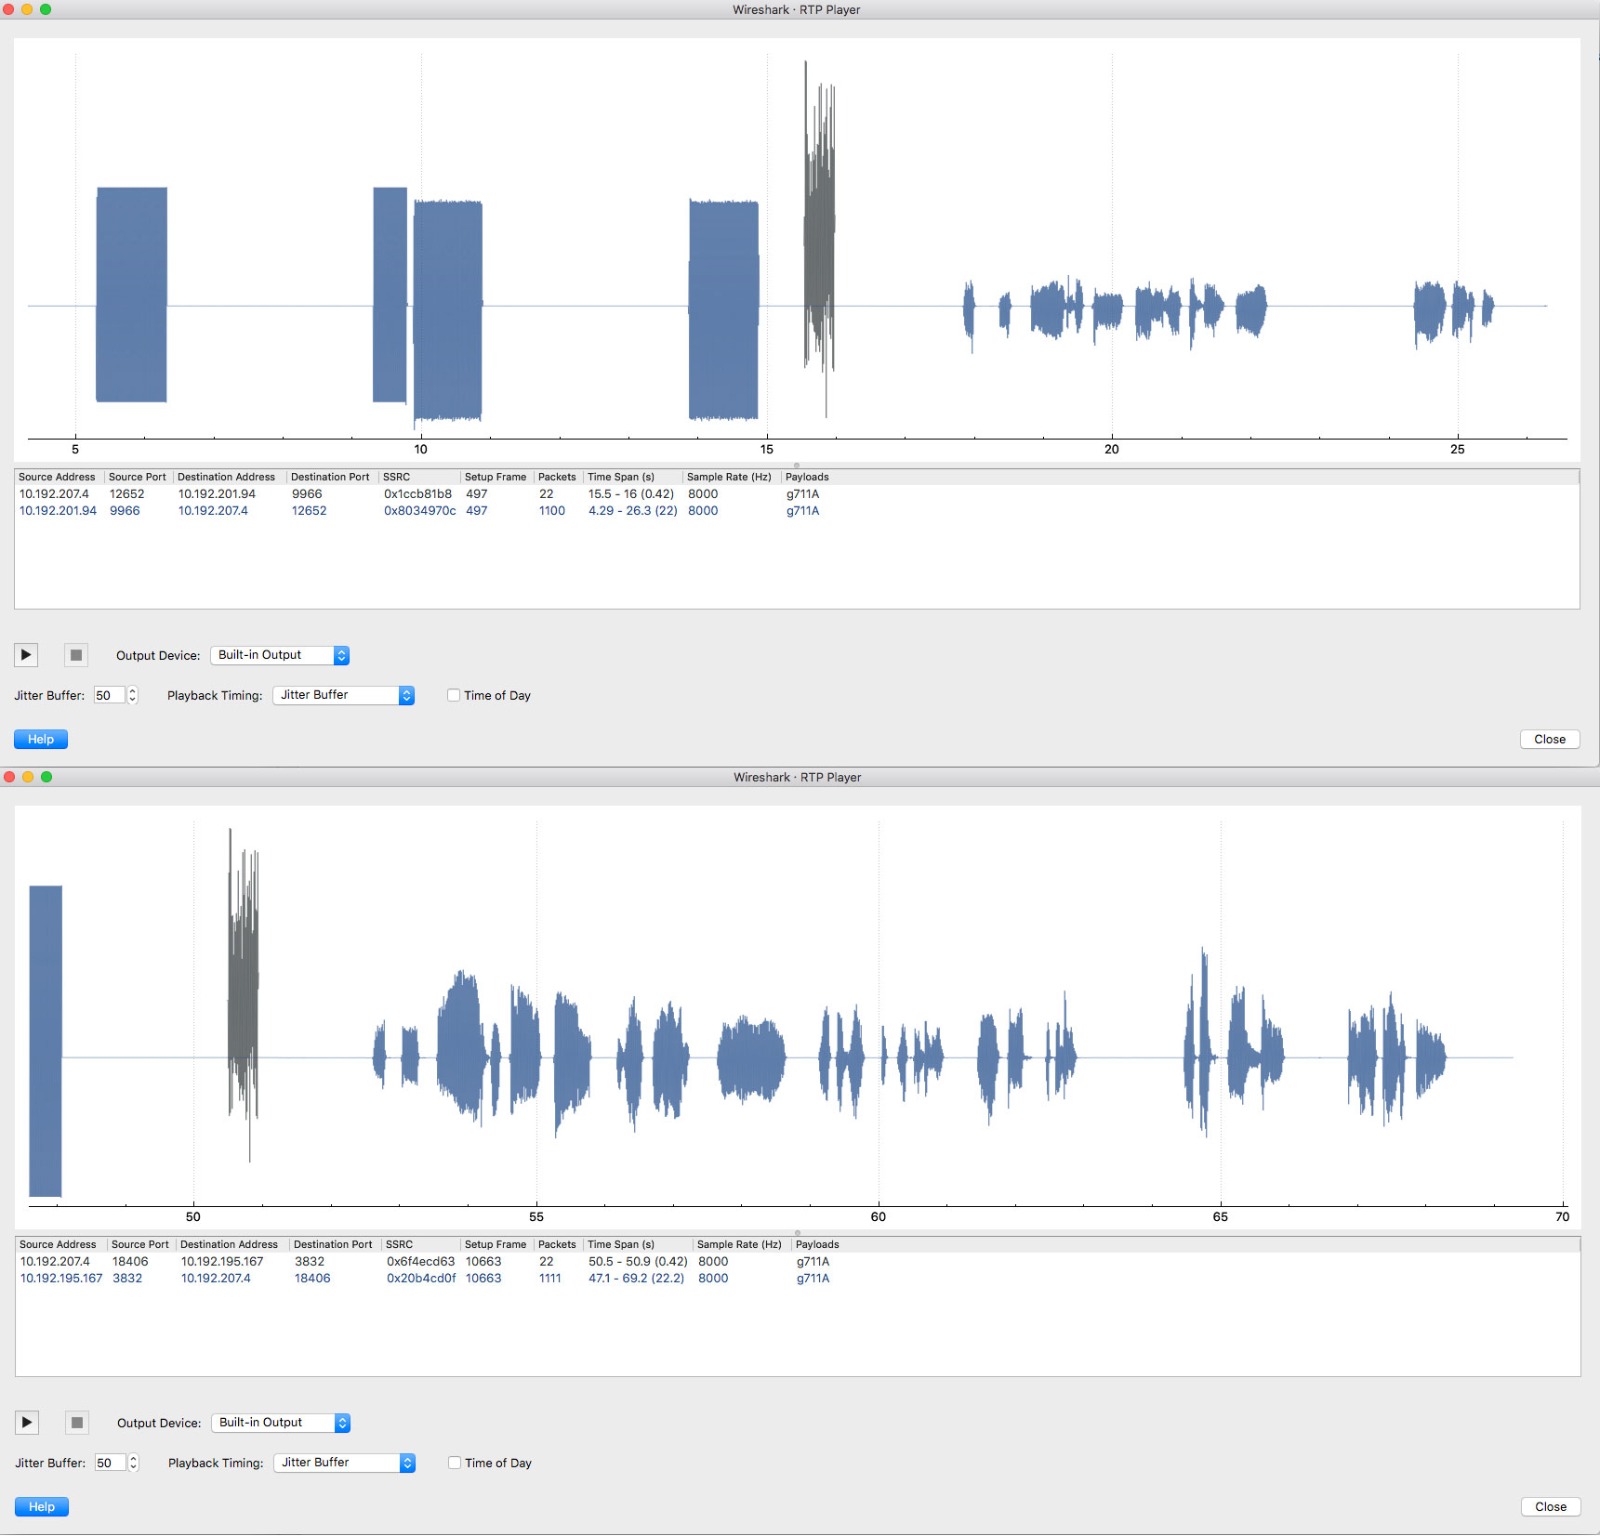1600x1536 pixels.
Task: Sort by Destination Port column in bottom window
Action: pos(334,1244)
